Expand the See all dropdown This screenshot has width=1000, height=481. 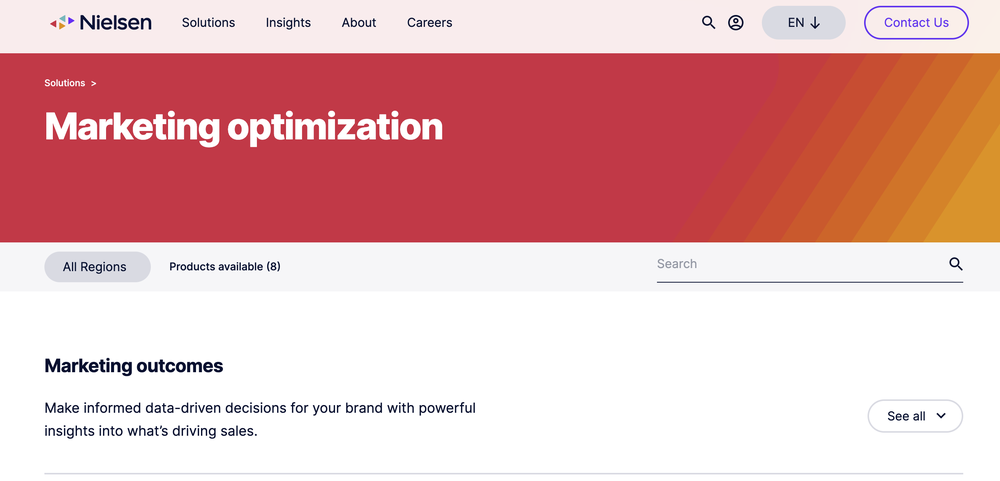915,416
